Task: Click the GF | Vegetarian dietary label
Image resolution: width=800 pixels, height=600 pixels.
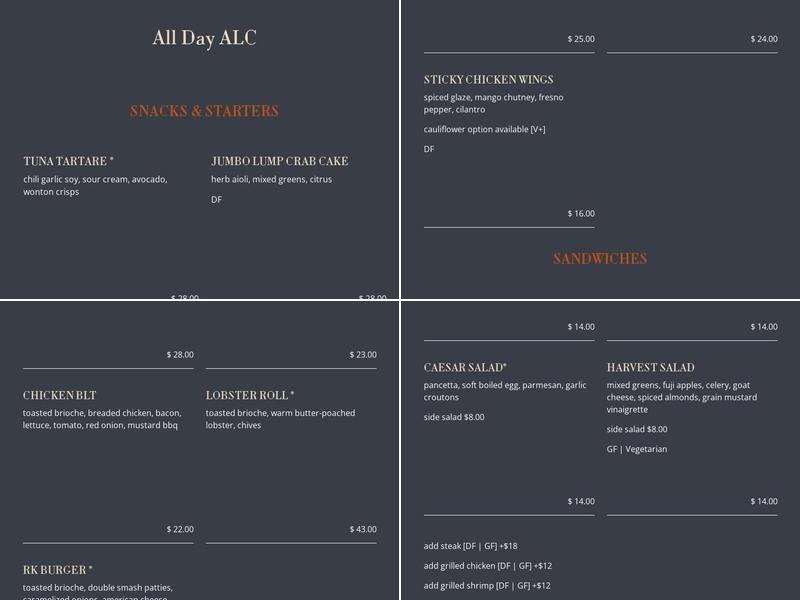Action: tap(636, 449)
